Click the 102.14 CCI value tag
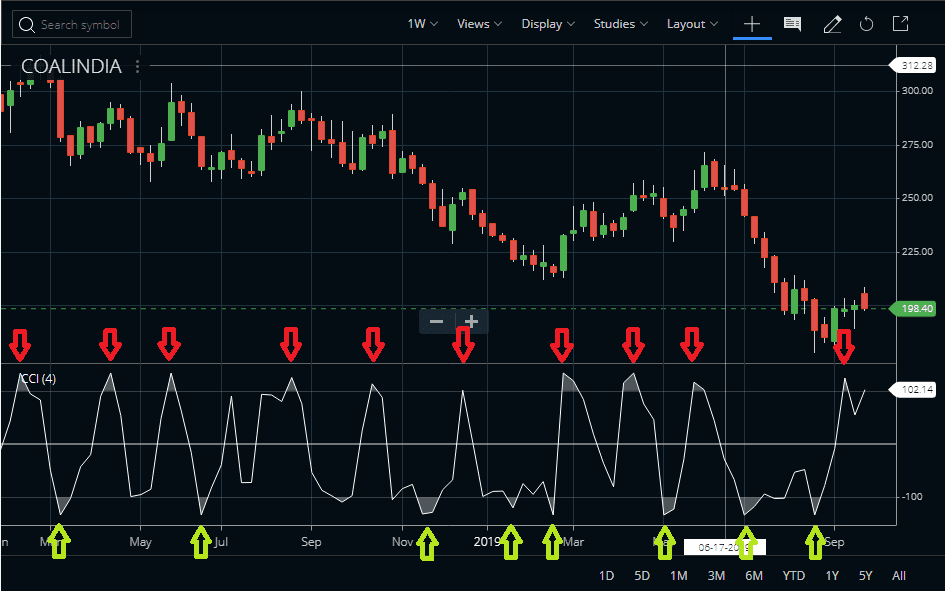This screenshot has width=945, height=591. tap(913, 390)
